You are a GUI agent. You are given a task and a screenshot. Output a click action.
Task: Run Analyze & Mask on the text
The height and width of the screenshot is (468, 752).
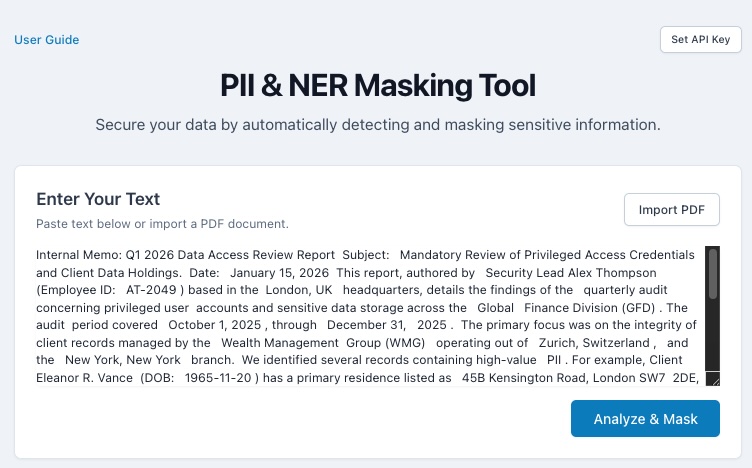[645, 419]
